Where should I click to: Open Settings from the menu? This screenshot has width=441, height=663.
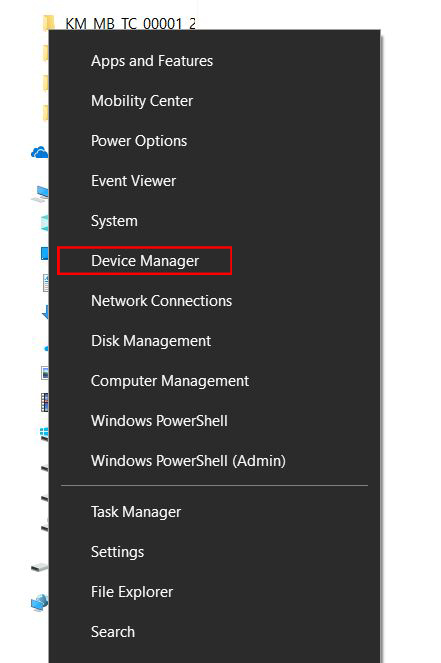[x=118, y=552]
